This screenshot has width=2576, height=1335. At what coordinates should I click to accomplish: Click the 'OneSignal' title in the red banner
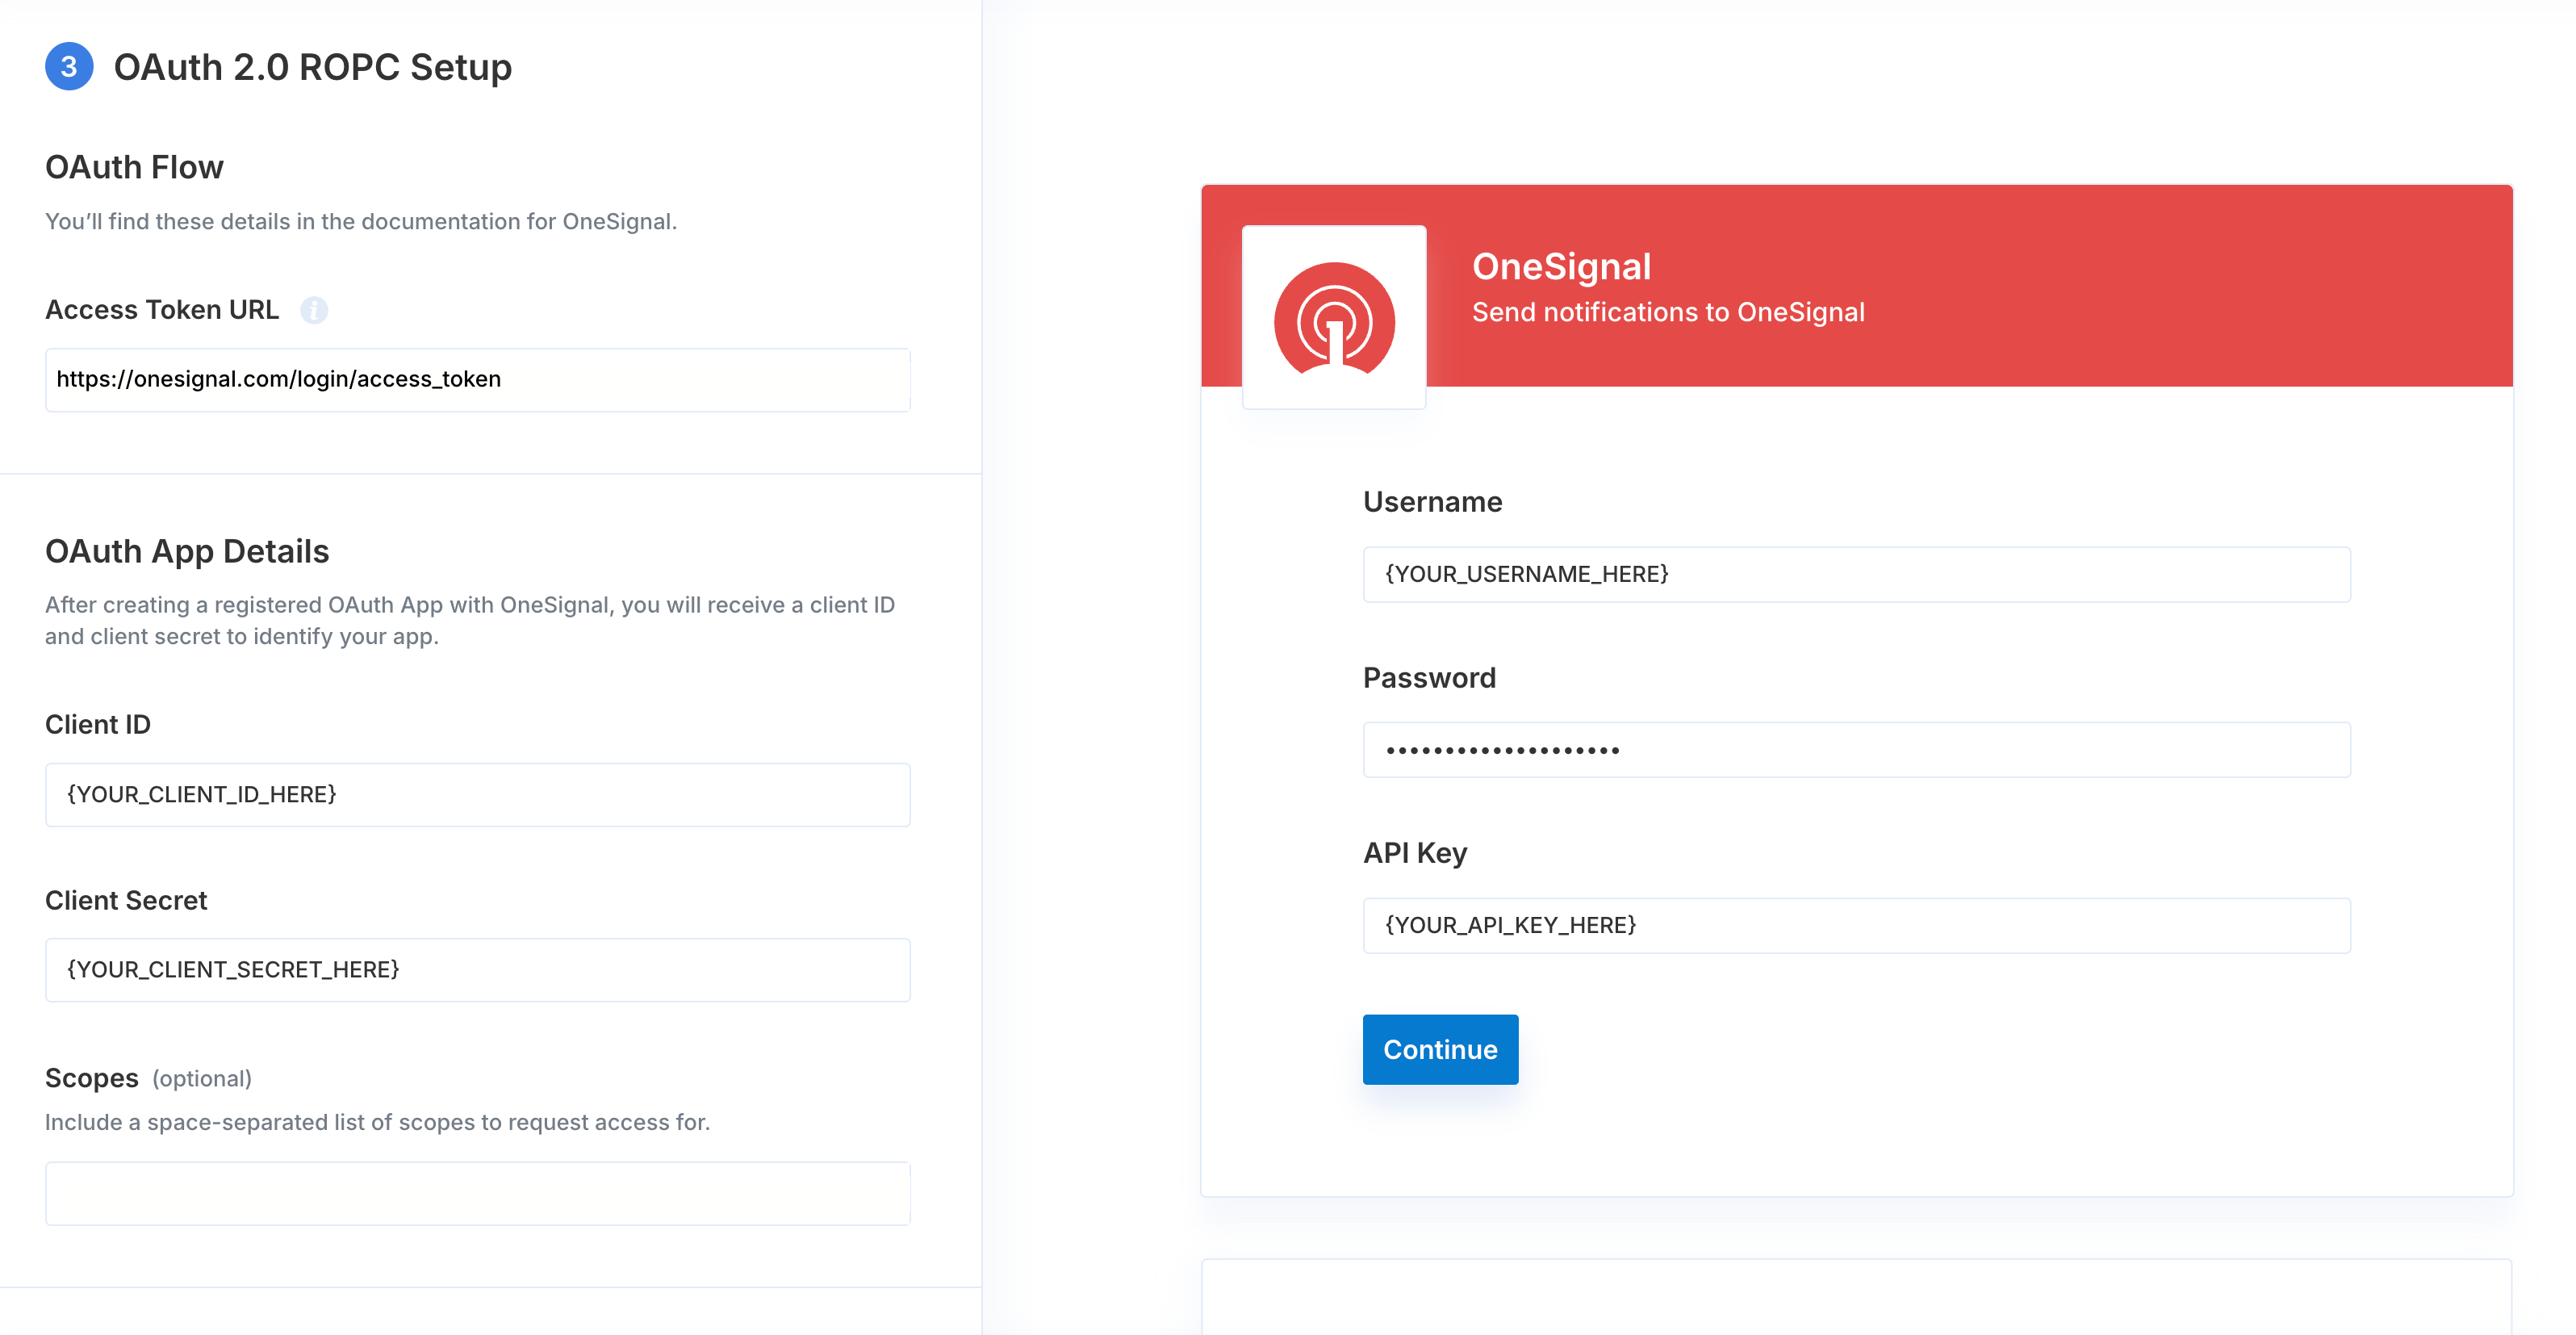pyautogui.click(x=1561, y=266)
